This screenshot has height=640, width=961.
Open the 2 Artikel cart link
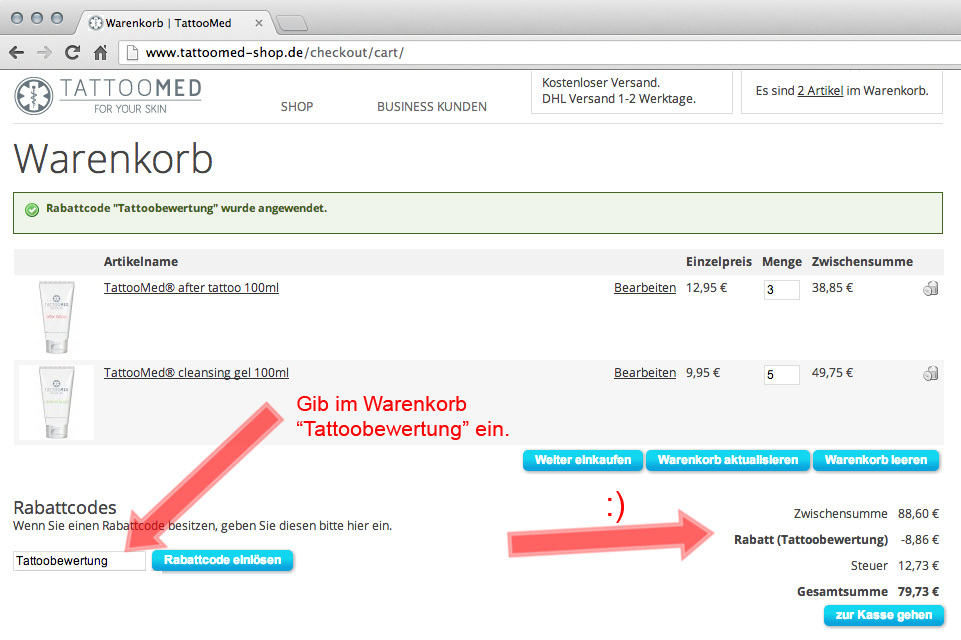820,91
